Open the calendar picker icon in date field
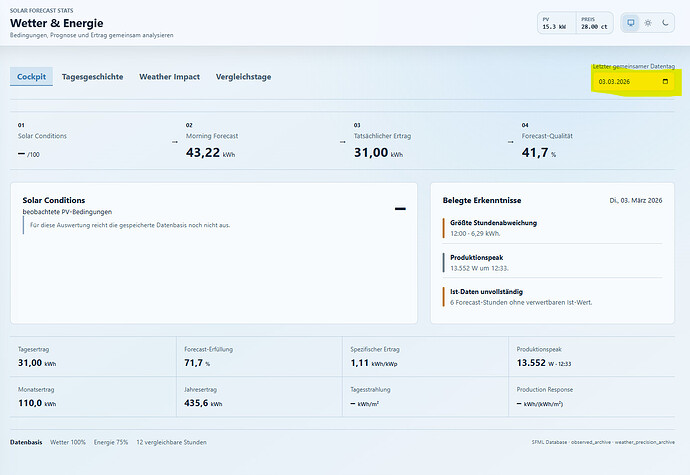The image size is (690, 475). (665, 81)
